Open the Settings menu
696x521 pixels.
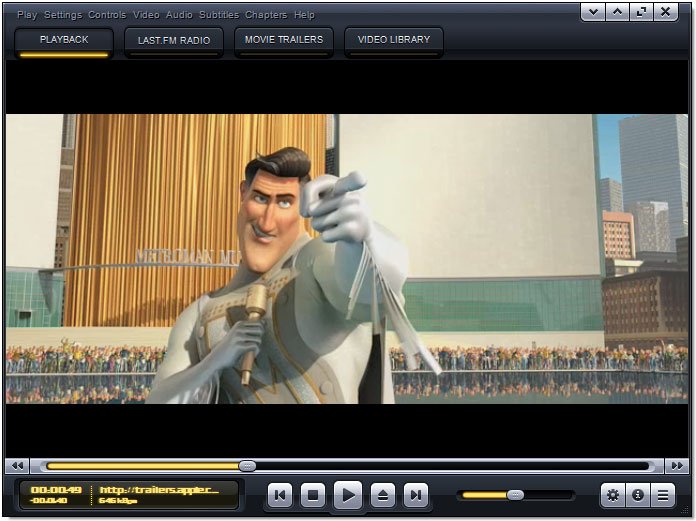(63, 15)
